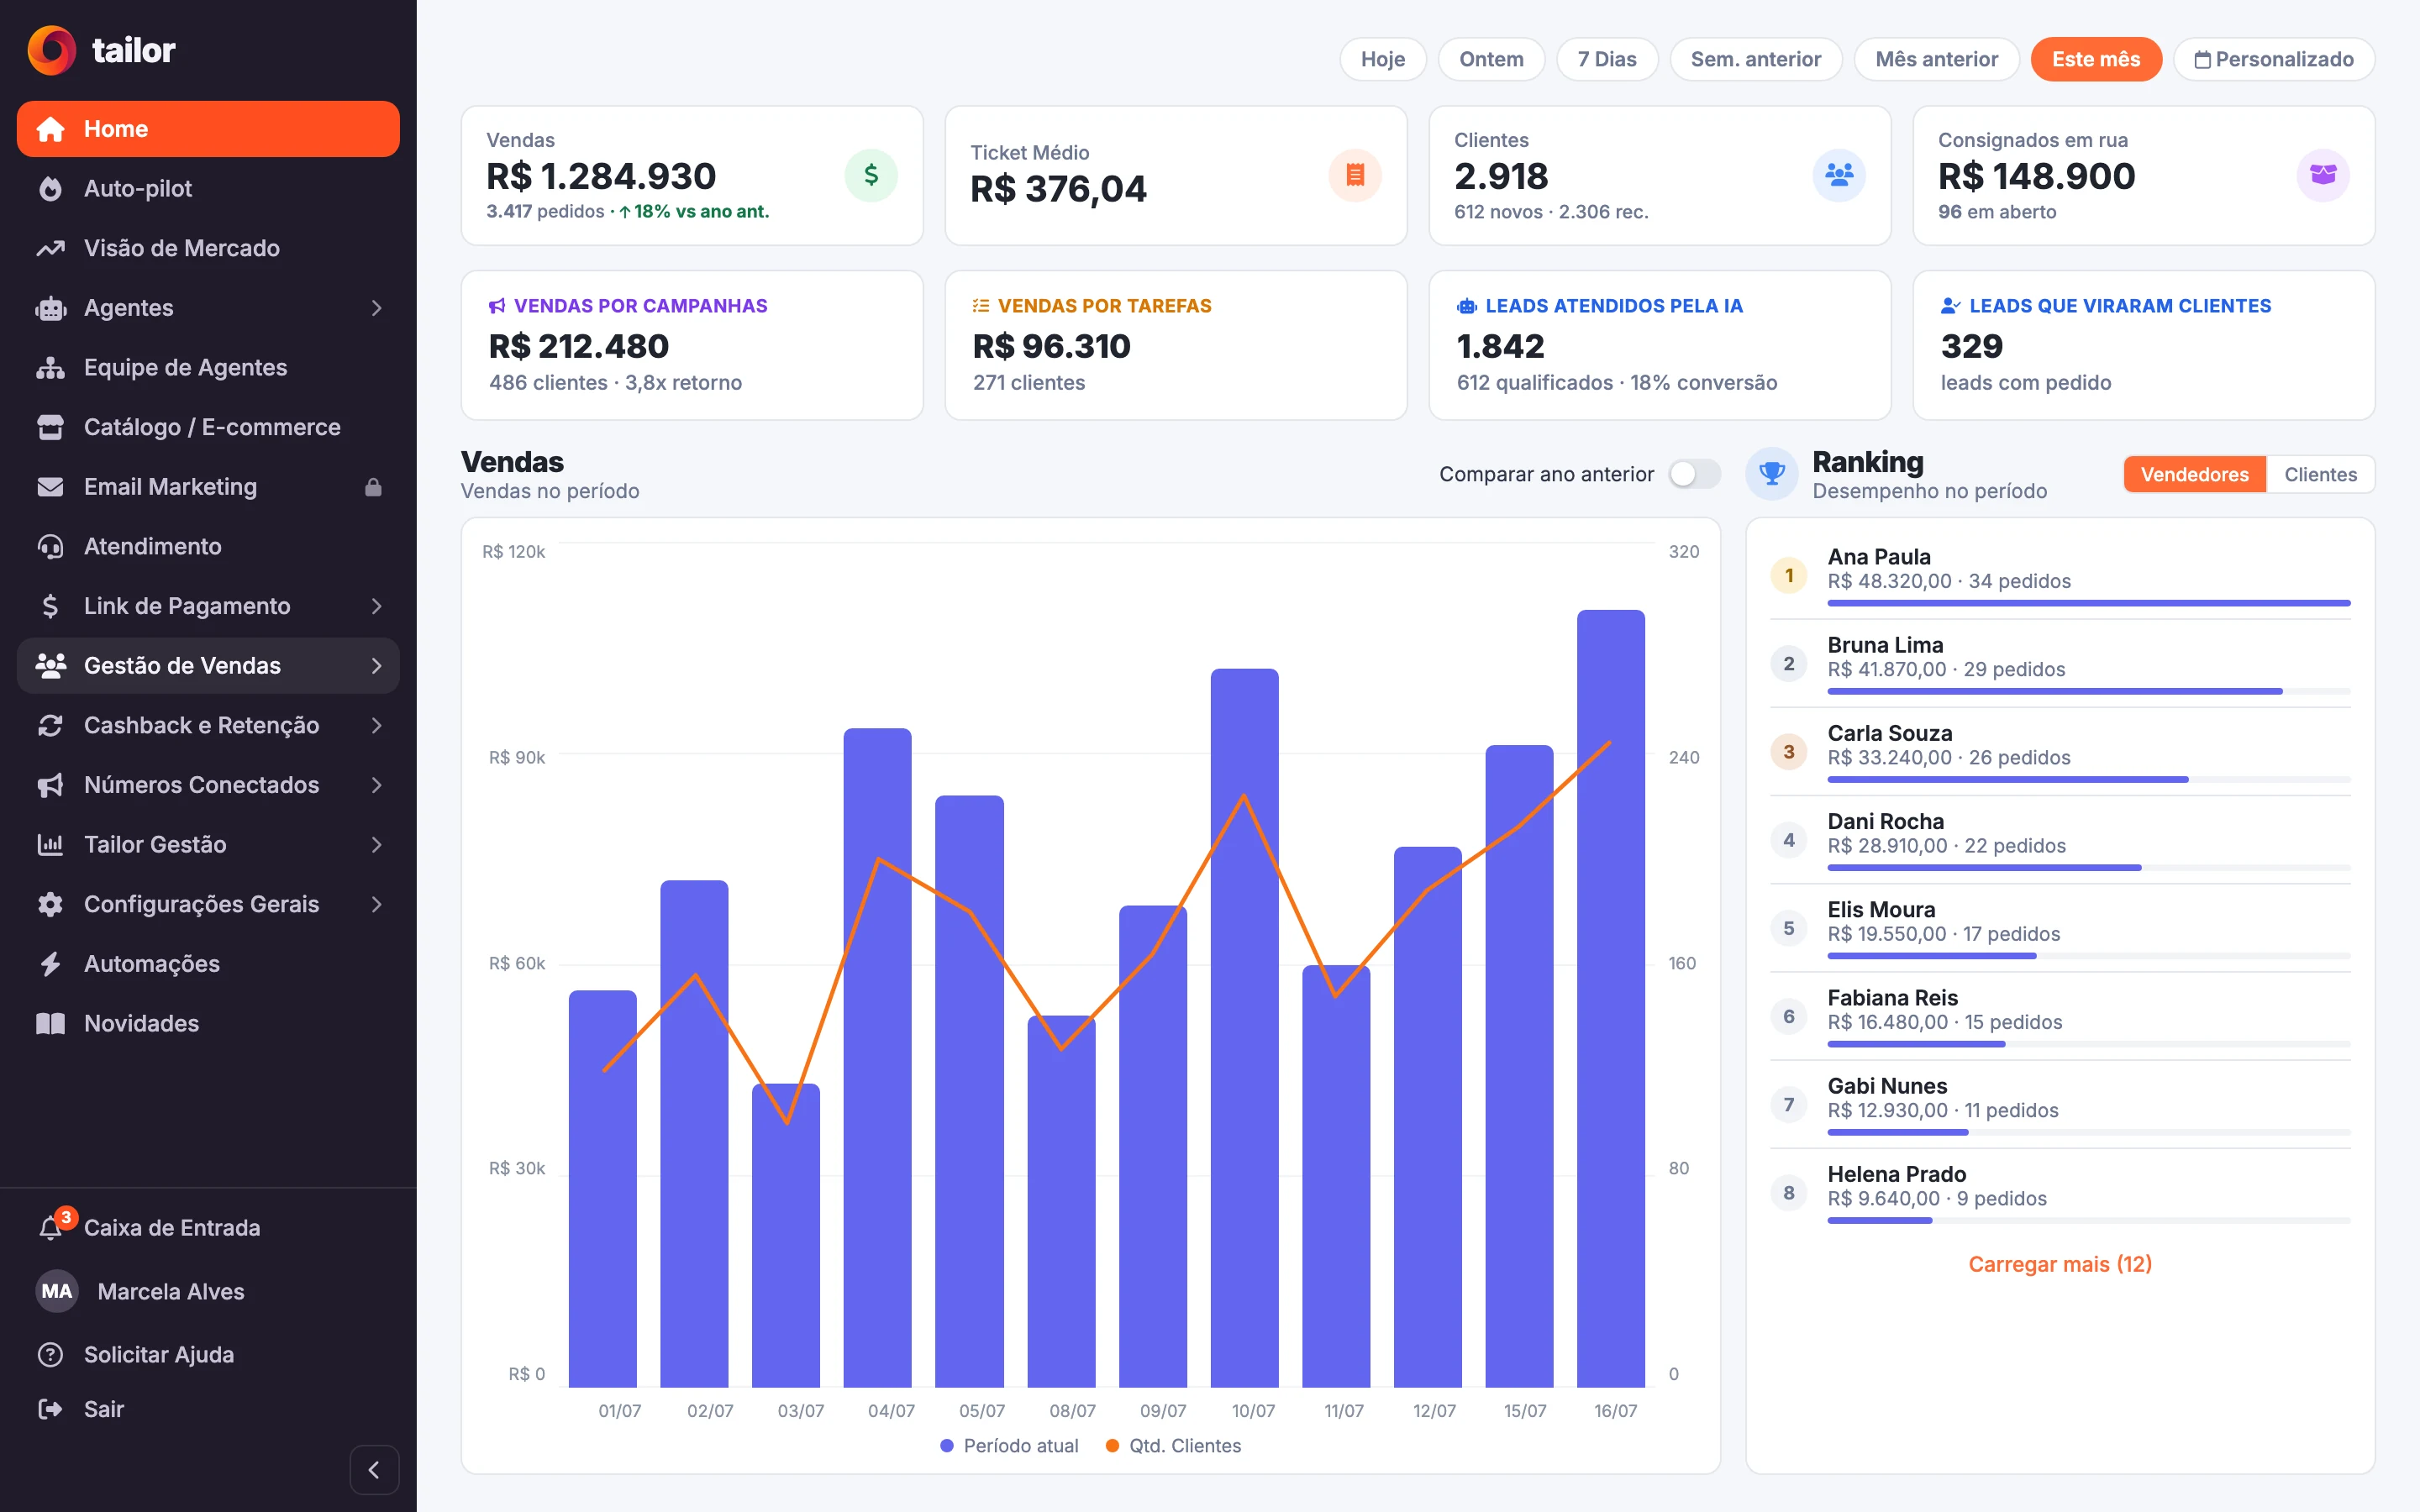2420x1512 pixels.
Task: Click the green dollar icon on Vendas card
Action: point(871,175)
